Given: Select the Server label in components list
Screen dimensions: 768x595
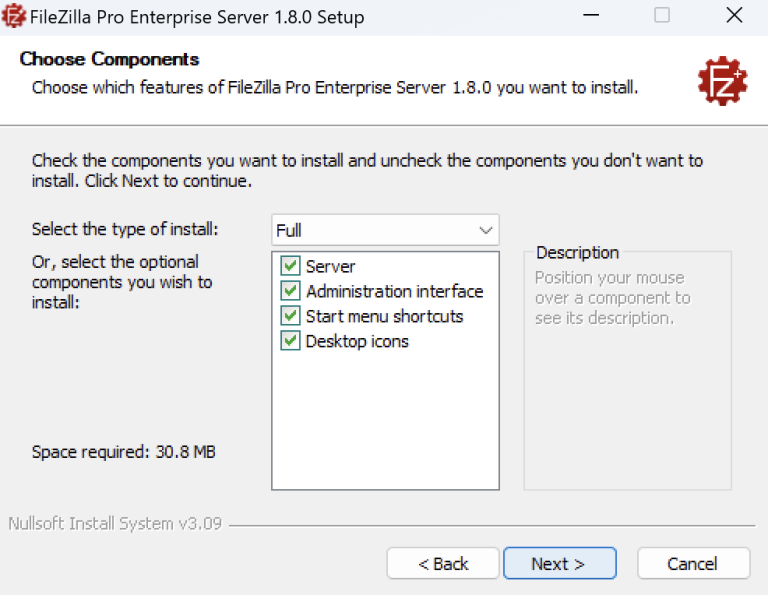Looking at the screenshot, I should (330, 266).
